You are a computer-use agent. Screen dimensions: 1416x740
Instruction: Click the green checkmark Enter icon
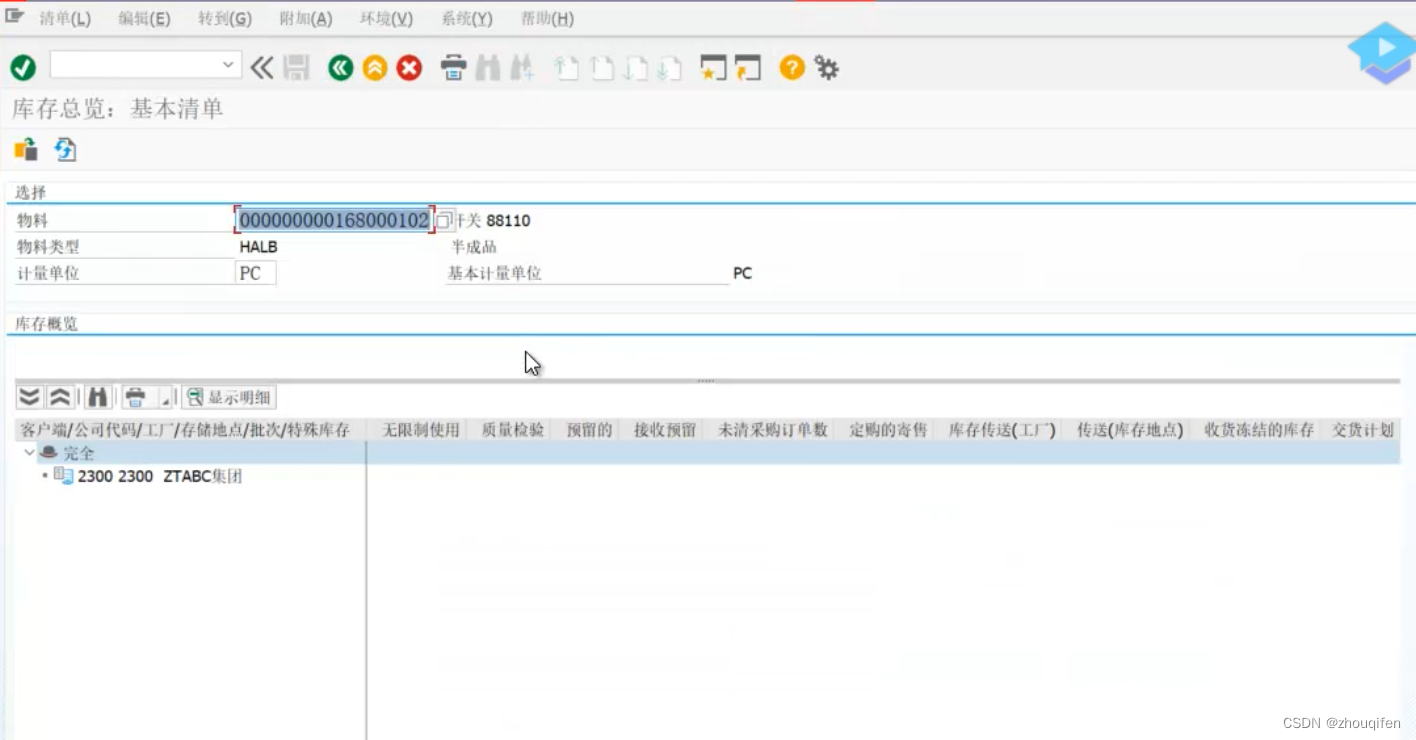point(23,68)
